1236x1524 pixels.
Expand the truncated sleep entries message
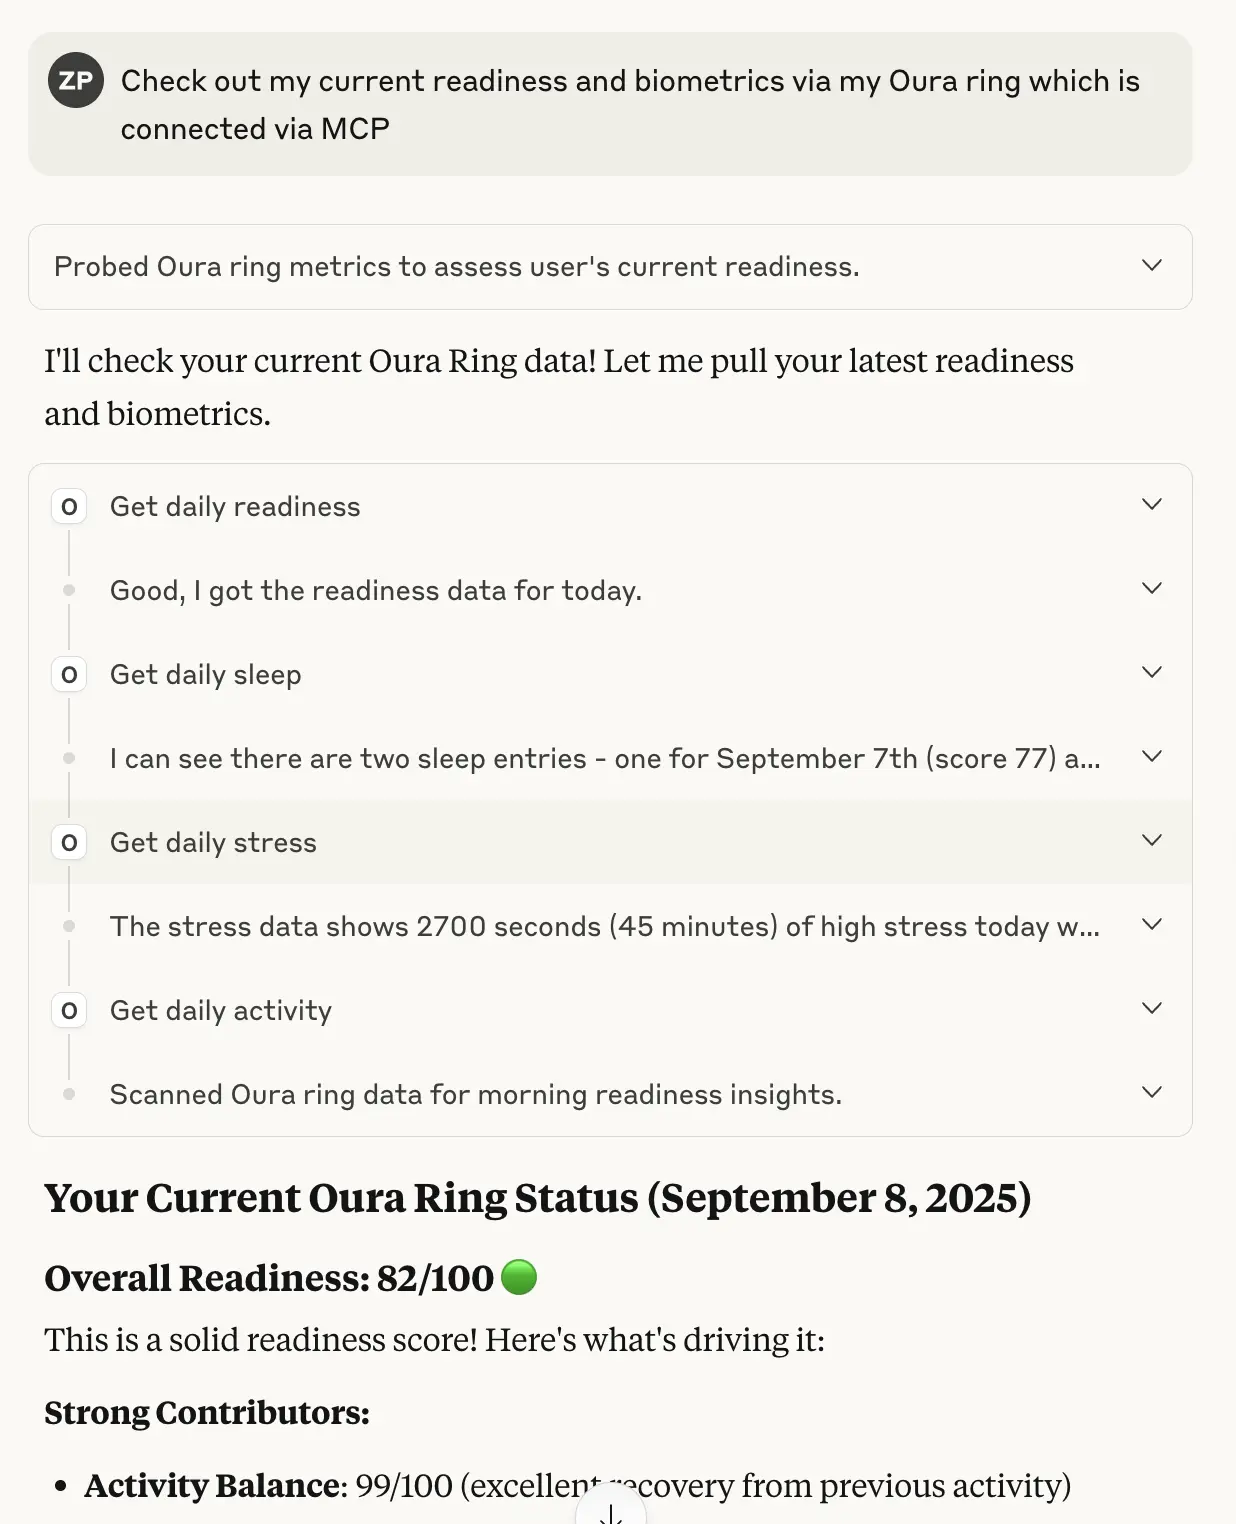pyautogui.click(x=1150, y=756)
